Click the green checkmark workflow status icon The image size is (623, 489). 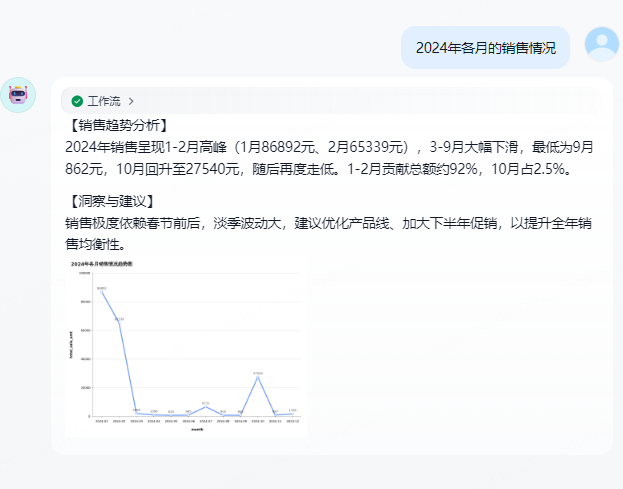77,101
